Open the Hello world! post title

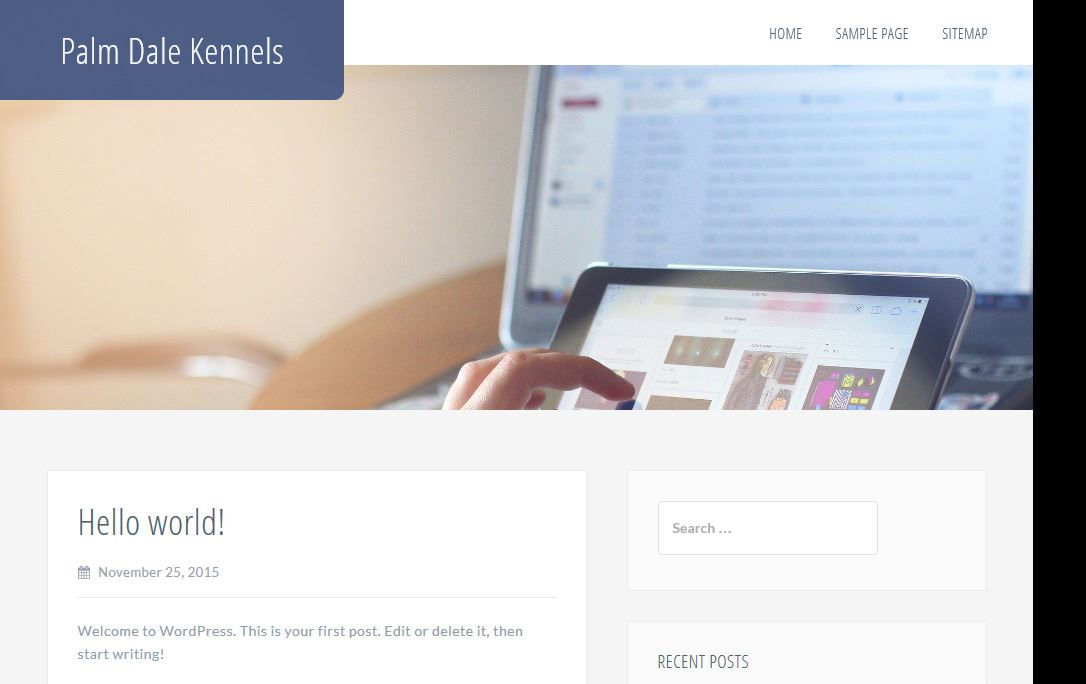pos(151,522)
